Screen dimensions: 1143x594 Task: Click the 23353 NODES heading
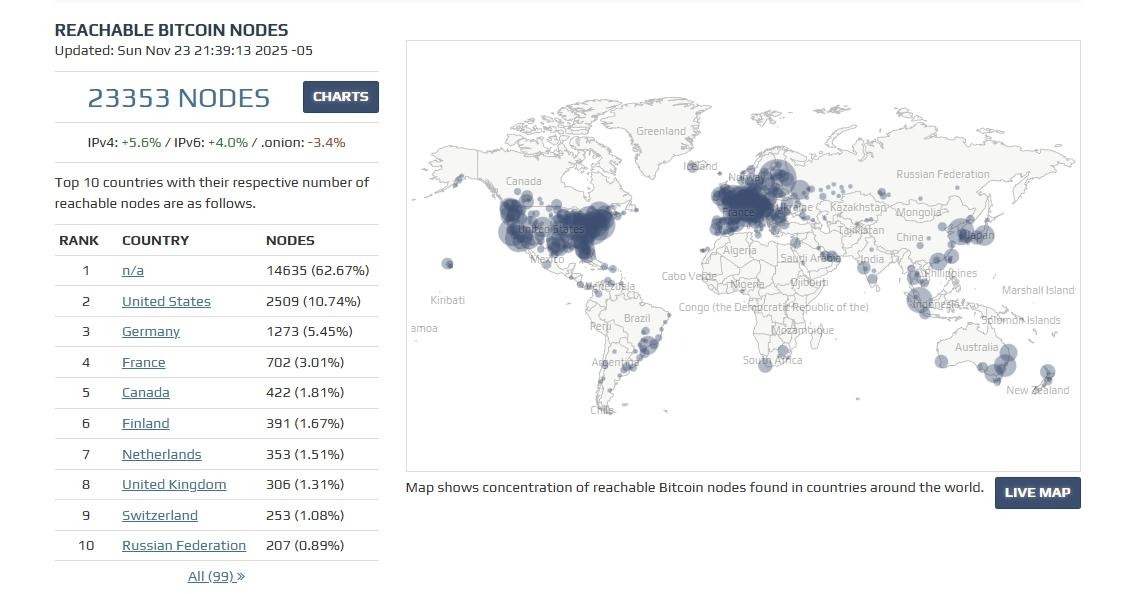point(178,97)
